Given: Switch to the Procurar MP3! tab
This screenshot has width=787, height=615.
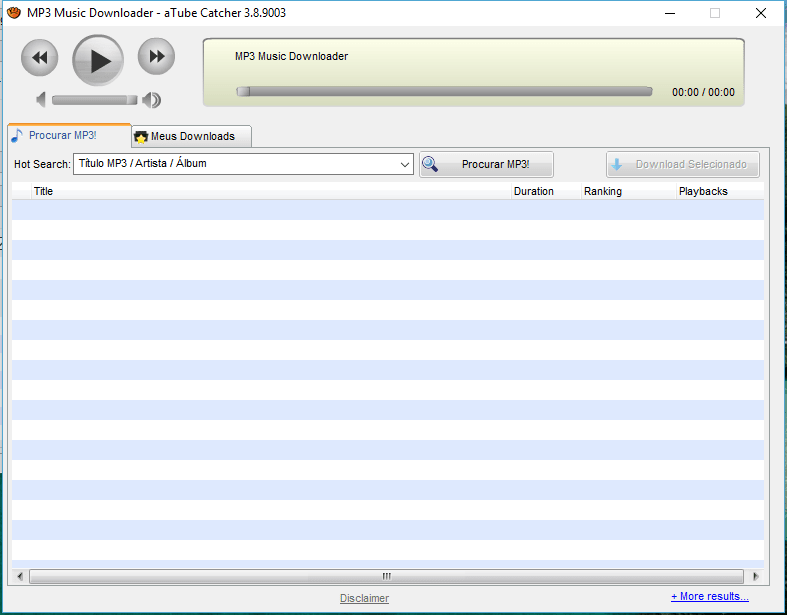Looking at the screenshot, I should [62, 135].
